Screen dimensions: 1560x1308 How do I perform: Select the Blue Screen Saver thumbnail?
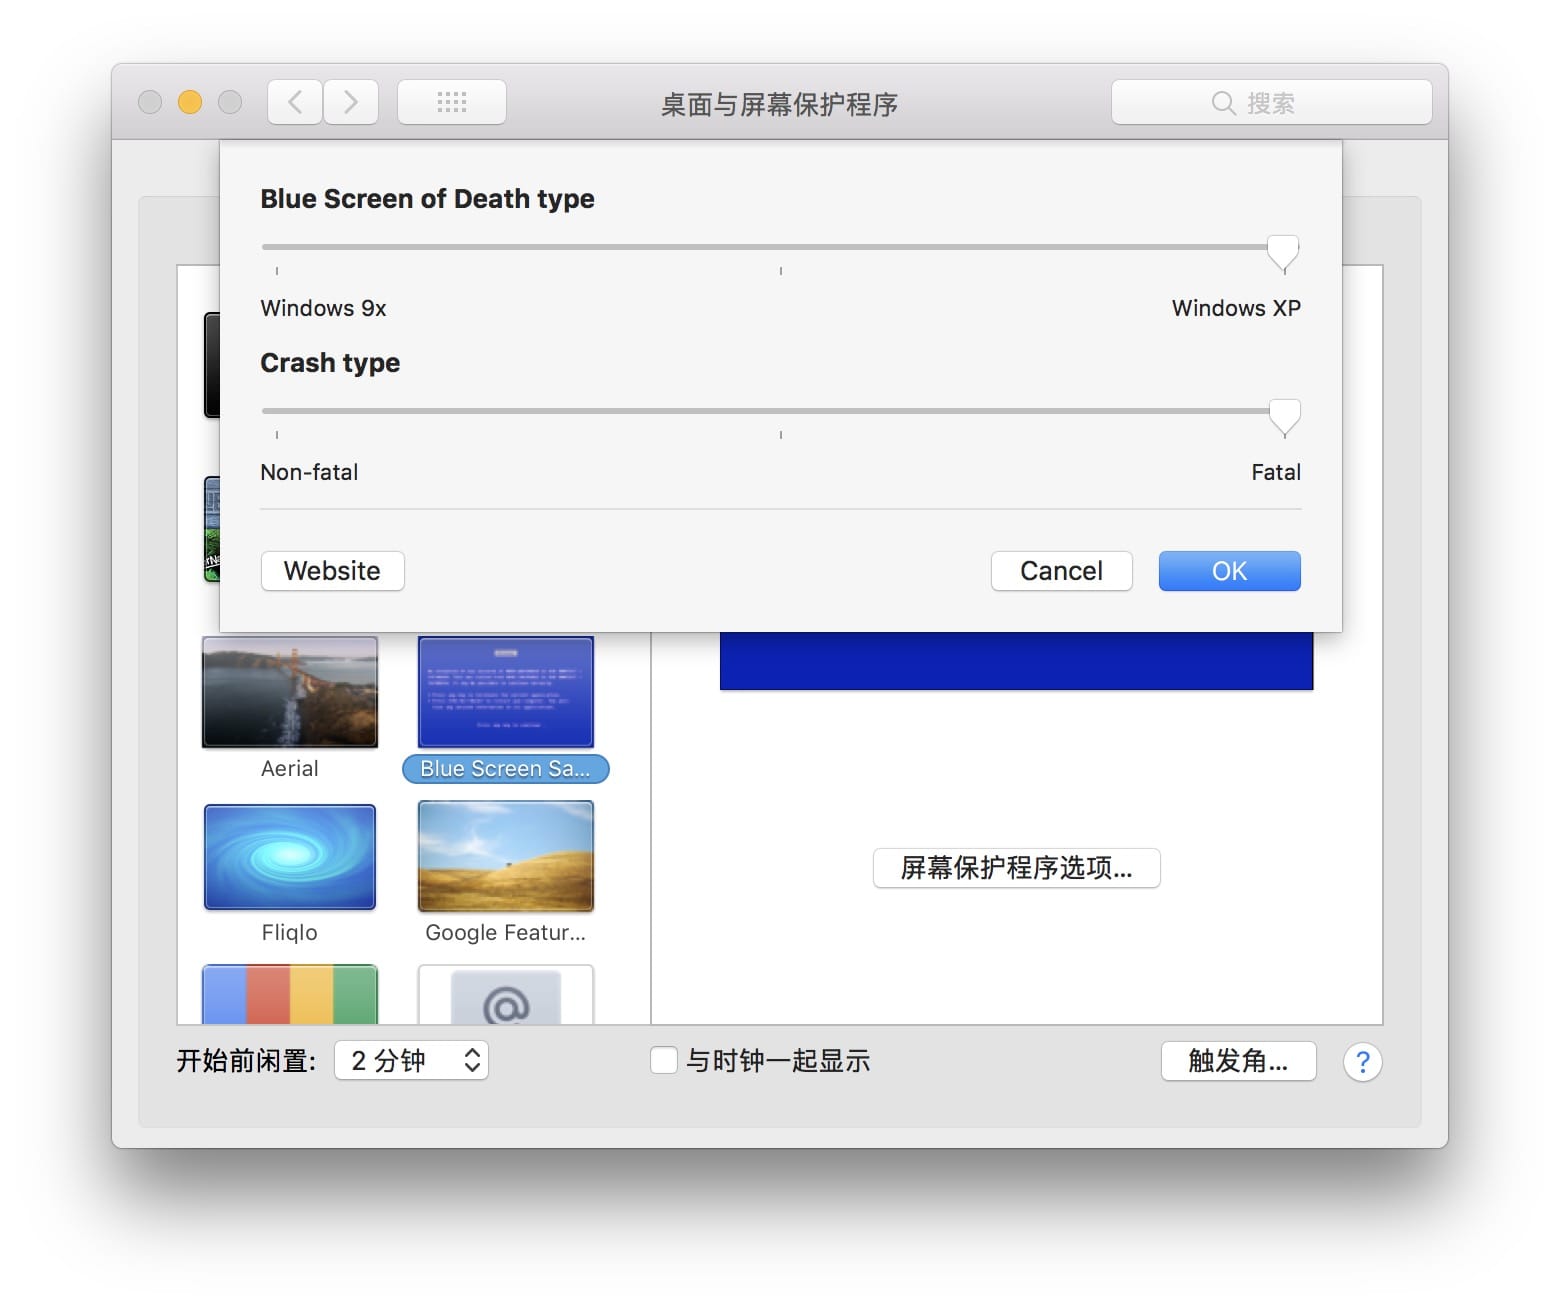click(506, 693)
